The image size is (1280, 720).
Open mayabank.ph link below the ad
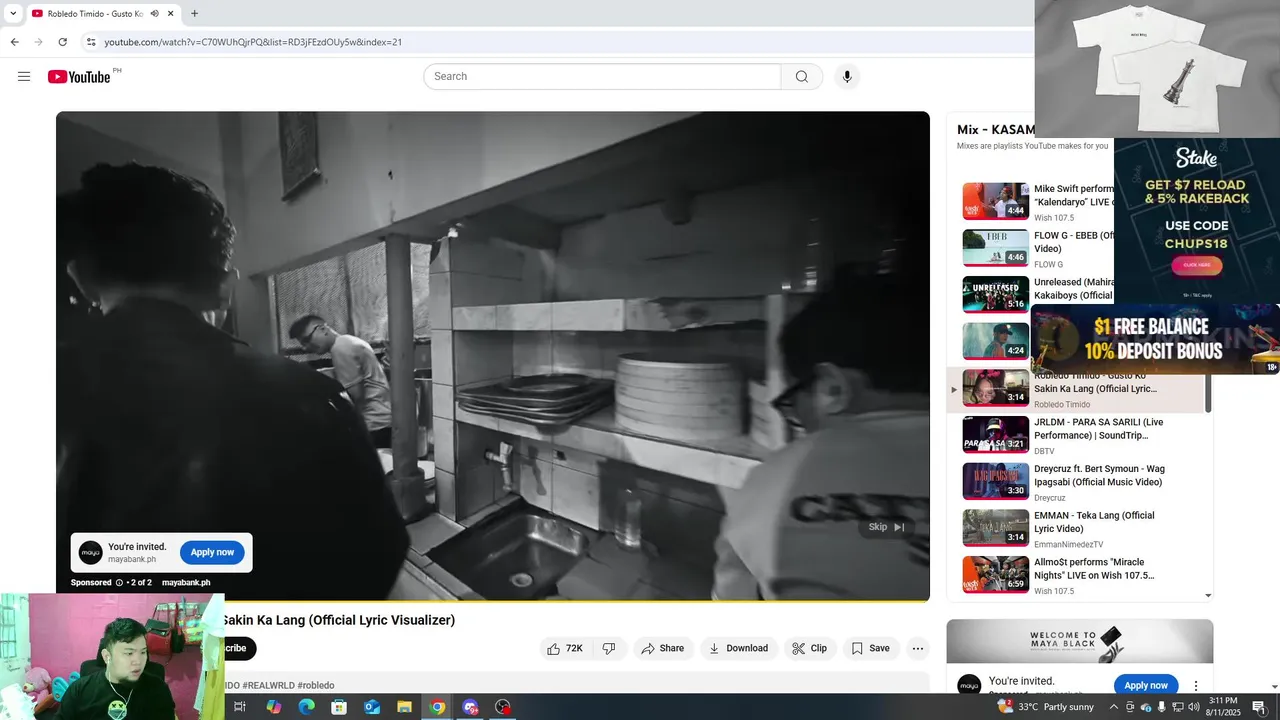click(186, 583)
